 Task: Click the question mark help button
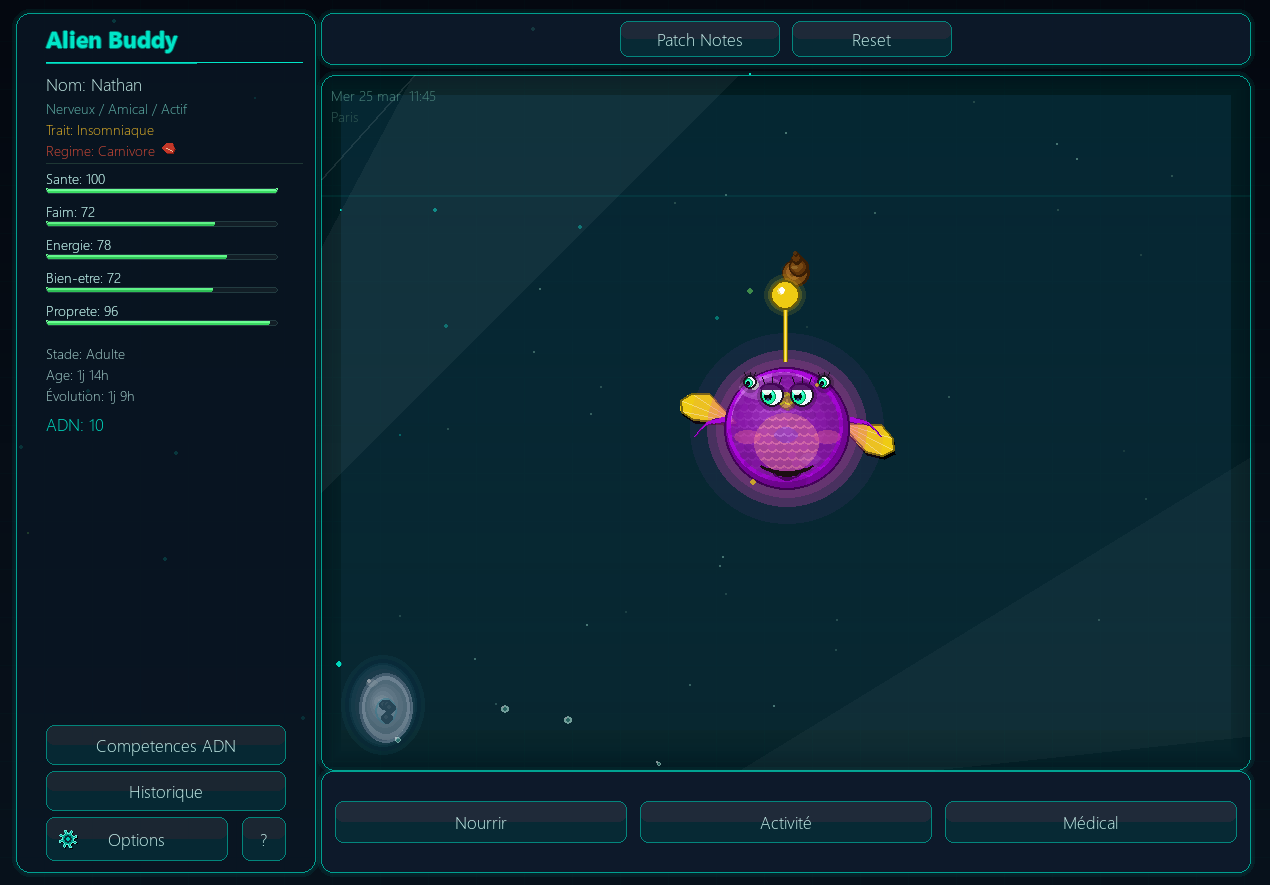pyautogui.click(x=264, y=840)
